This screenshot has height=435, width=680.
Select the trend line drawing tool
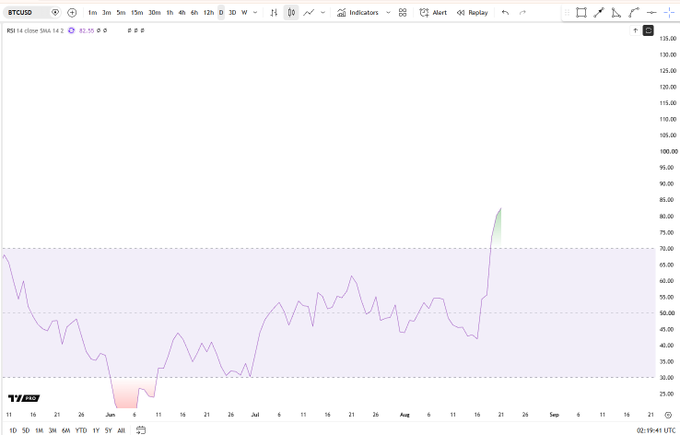click(x=599, y=13)
